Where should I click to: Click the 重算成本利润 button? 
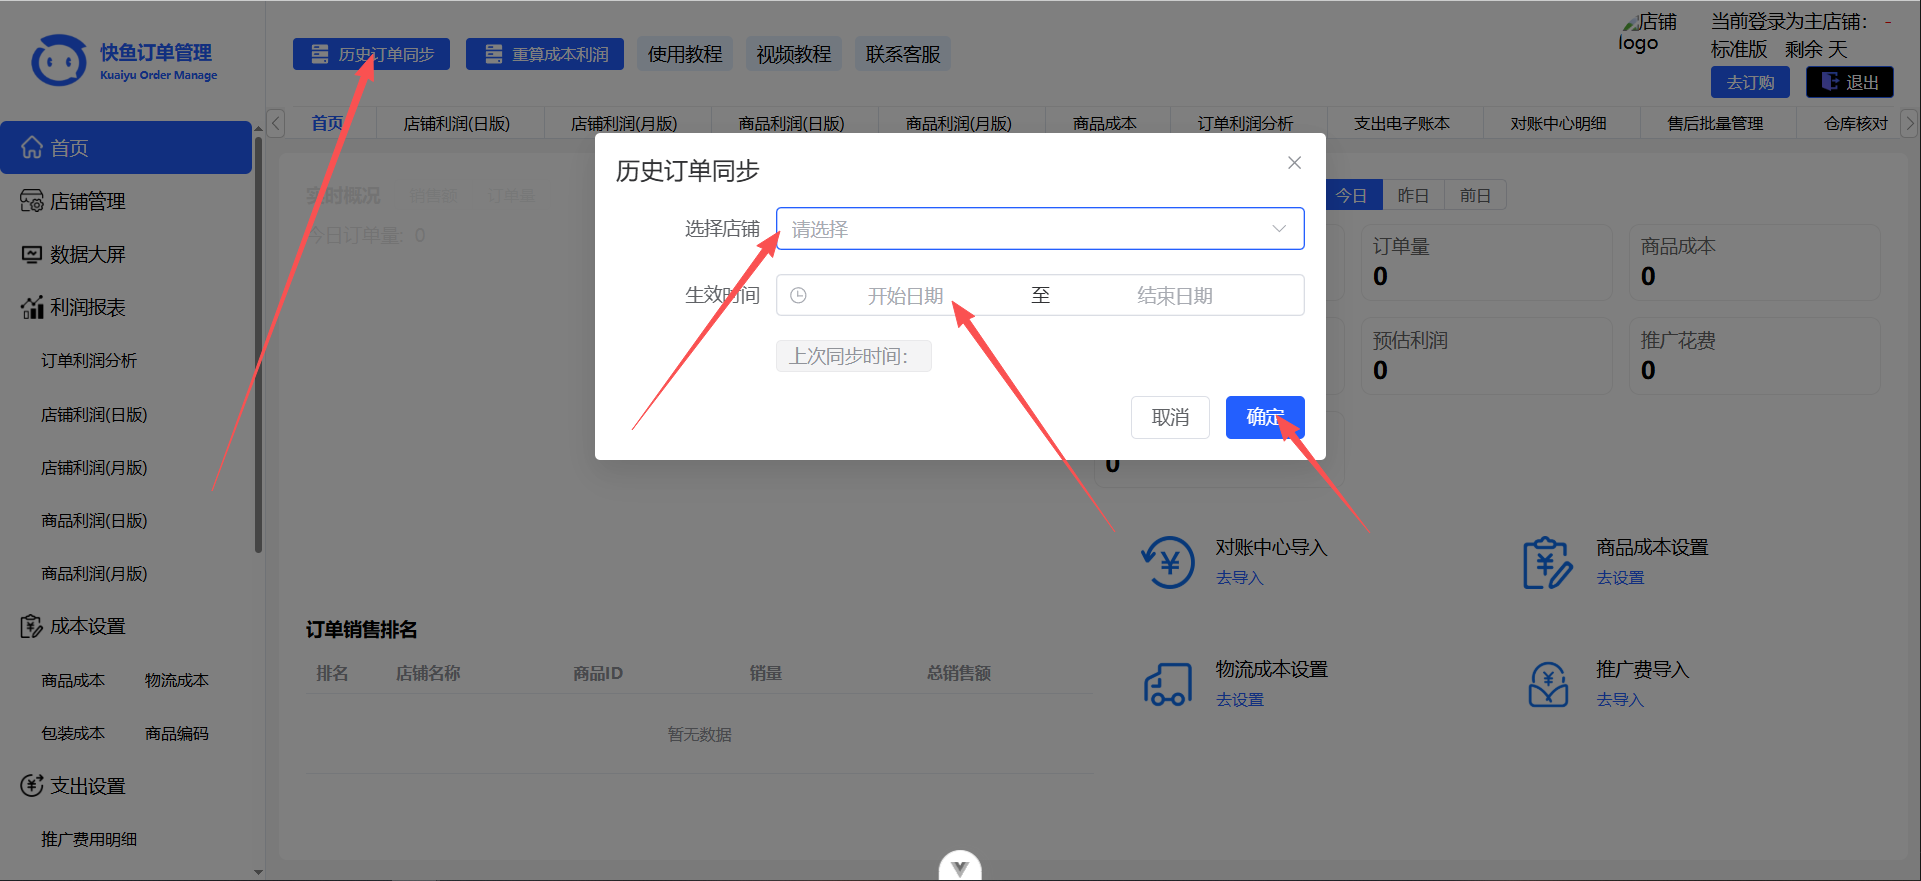(x=545, y=54)
